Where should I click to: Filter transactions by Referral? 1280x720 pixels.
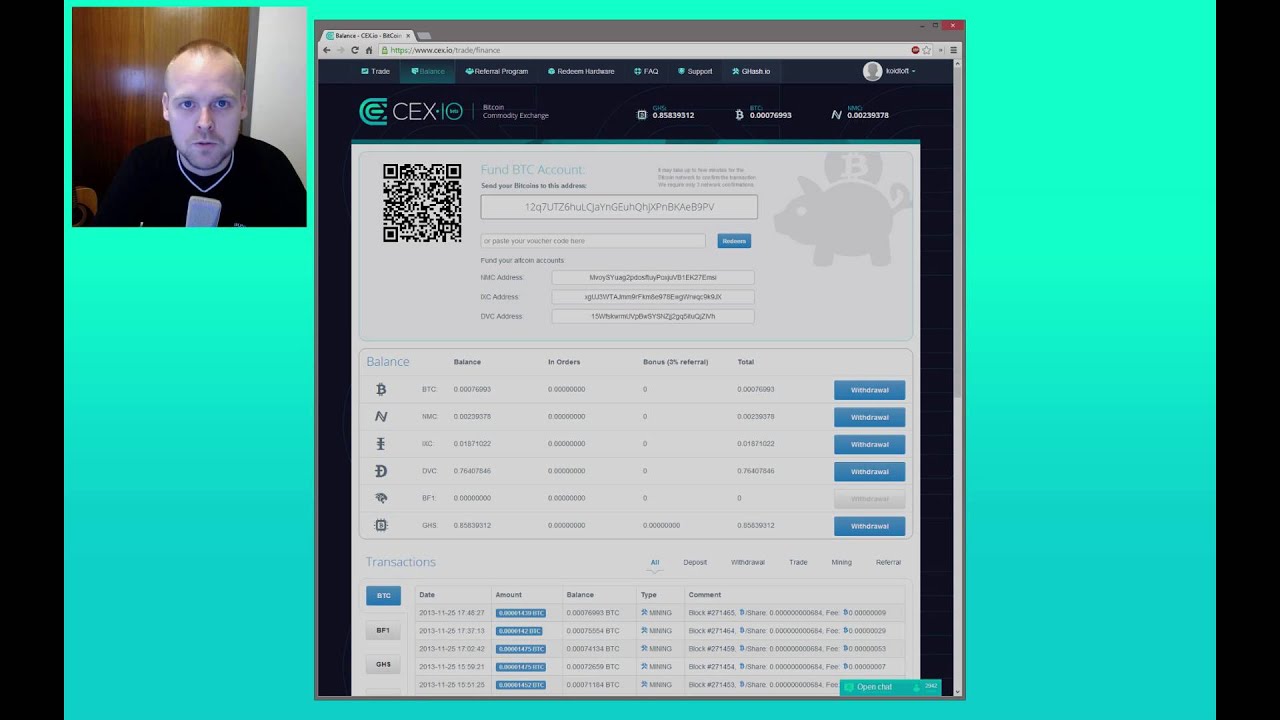[888, 562]
